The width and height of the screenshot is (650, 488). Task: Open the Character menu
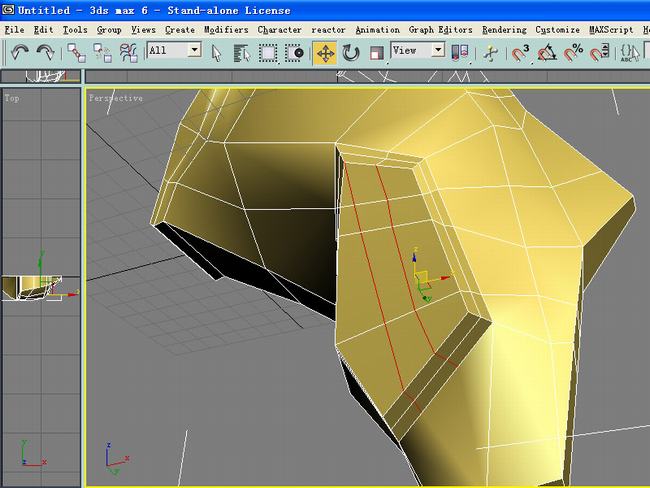[279, 30]
